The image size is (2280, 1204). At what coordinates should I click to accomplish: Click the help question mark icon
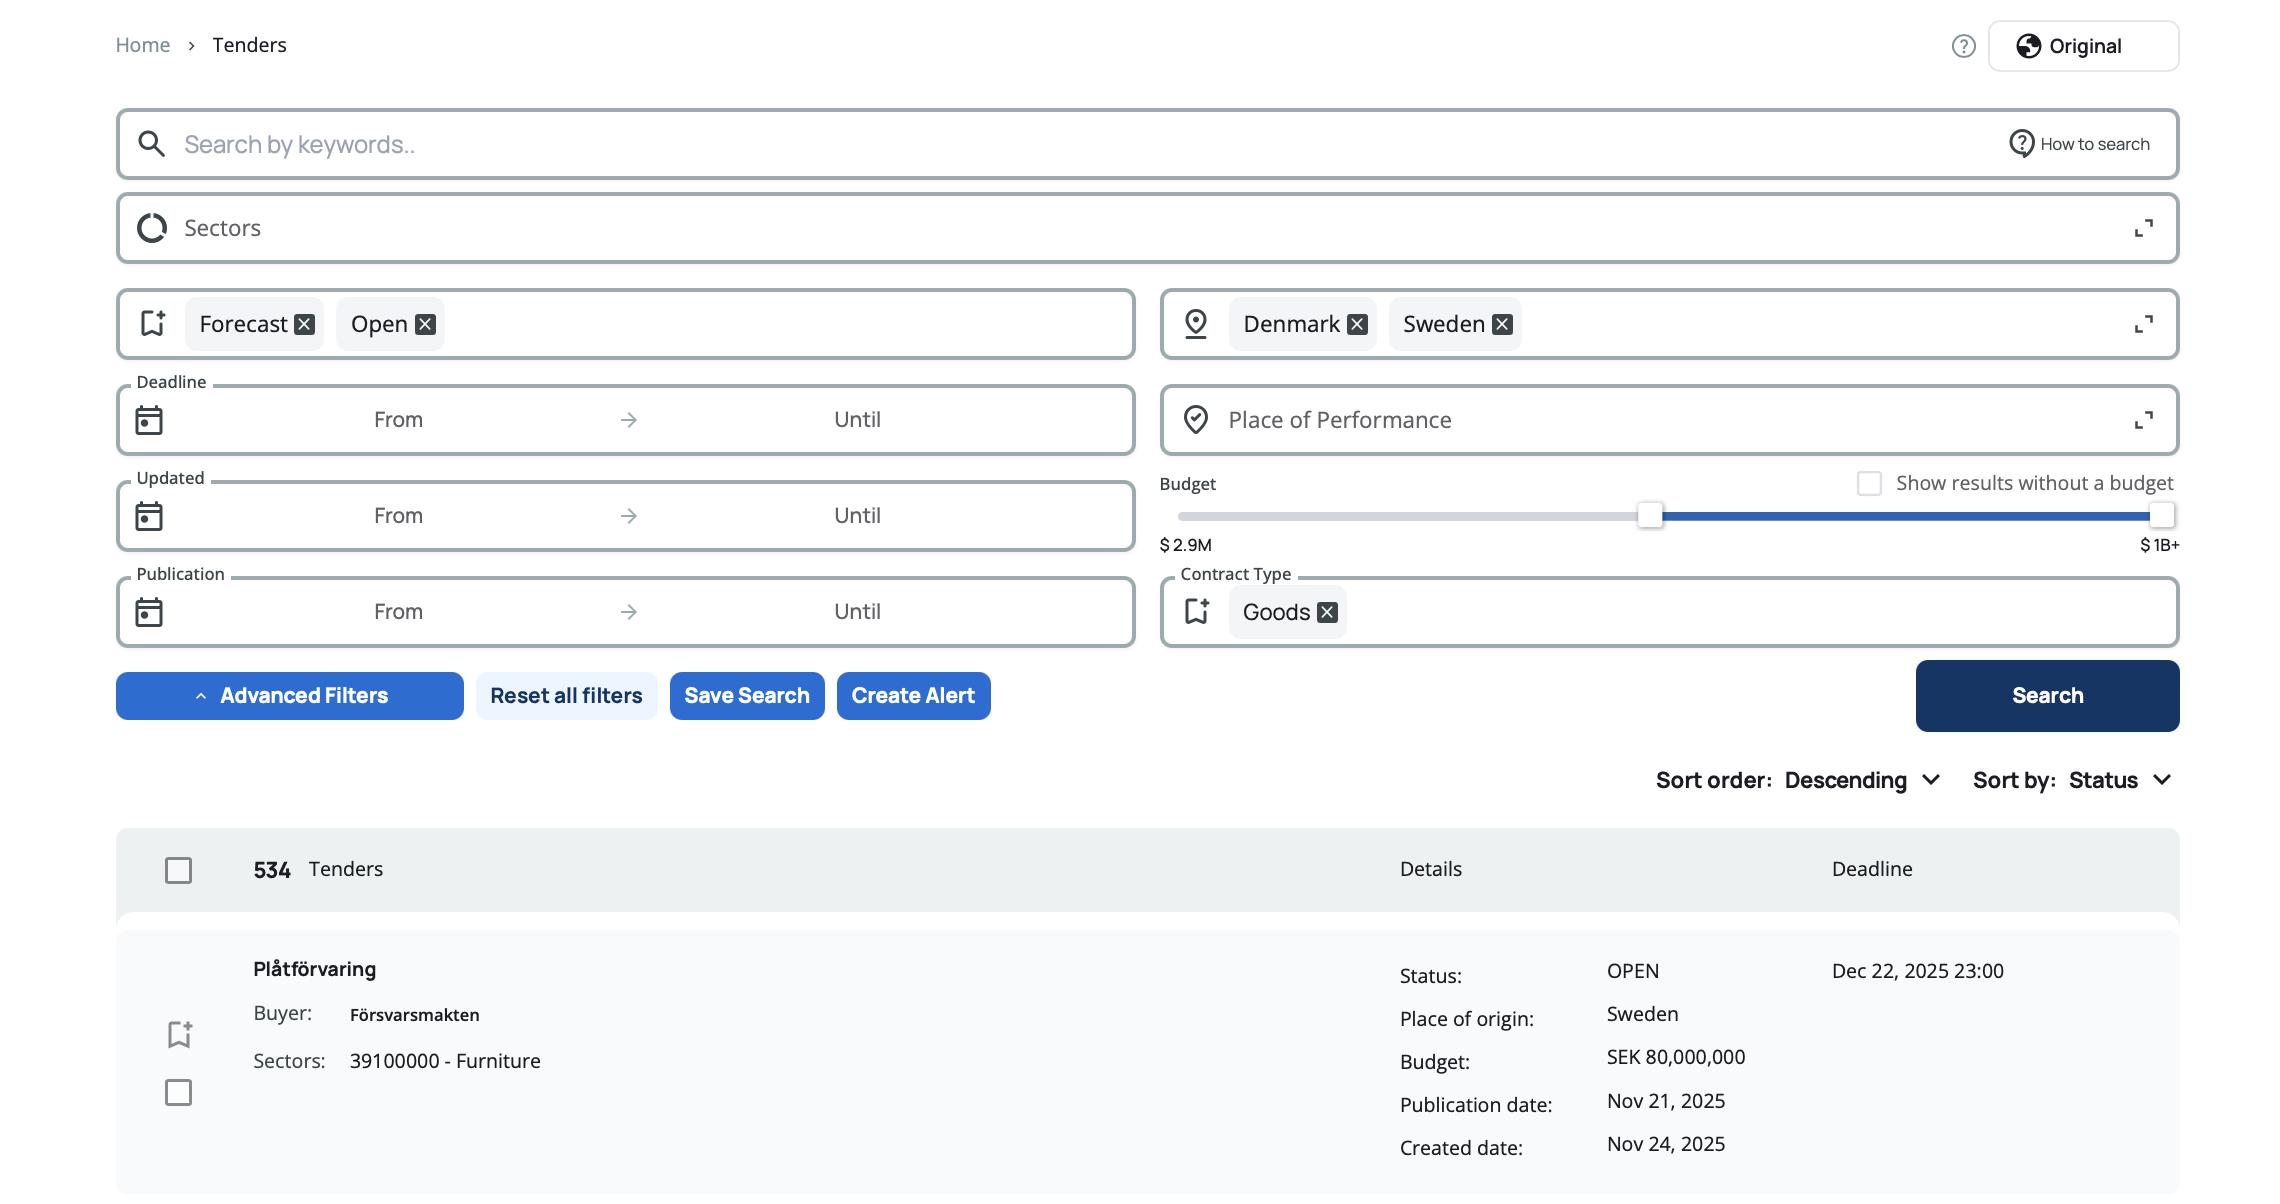[1963, 46]
